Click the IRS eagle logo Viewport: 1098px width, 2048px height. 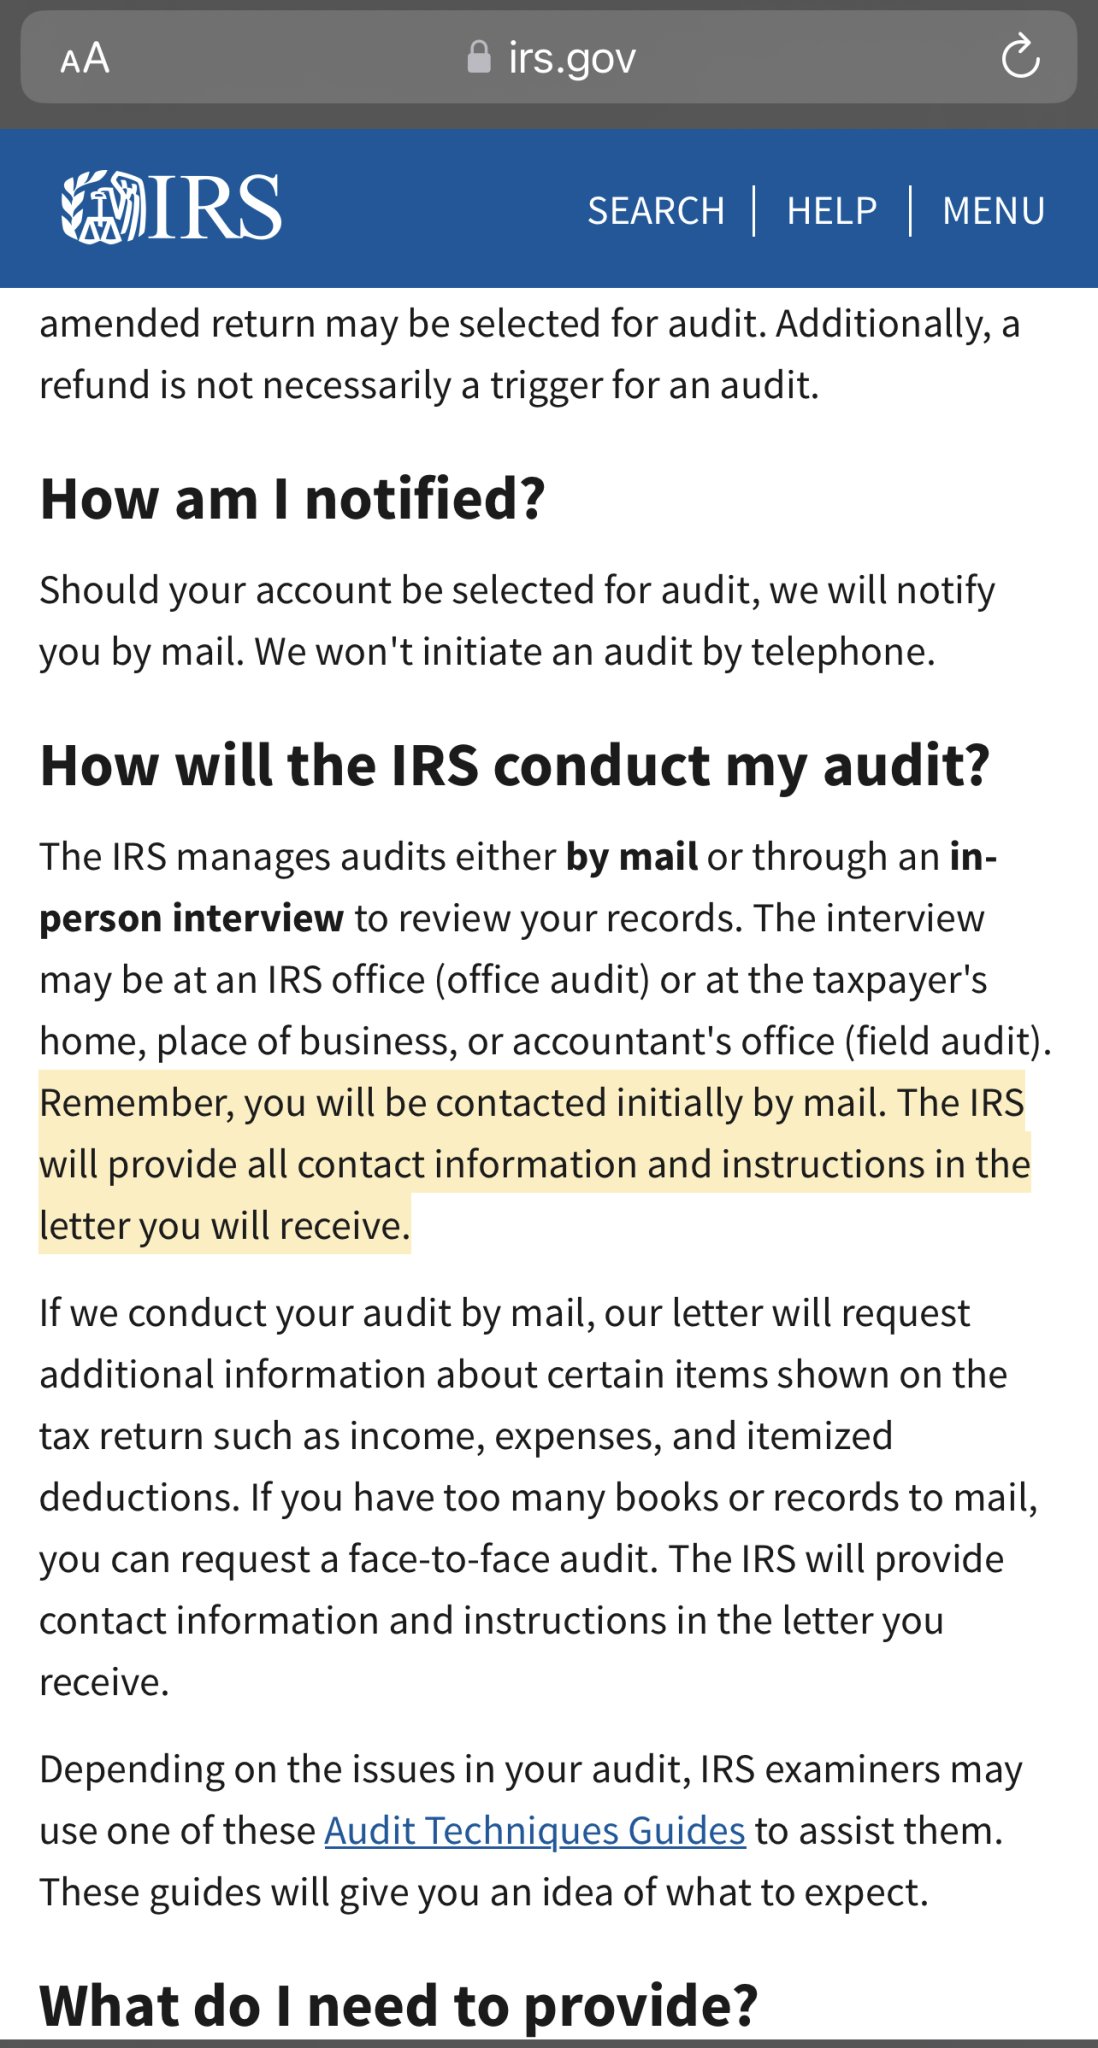pos(171,208)
